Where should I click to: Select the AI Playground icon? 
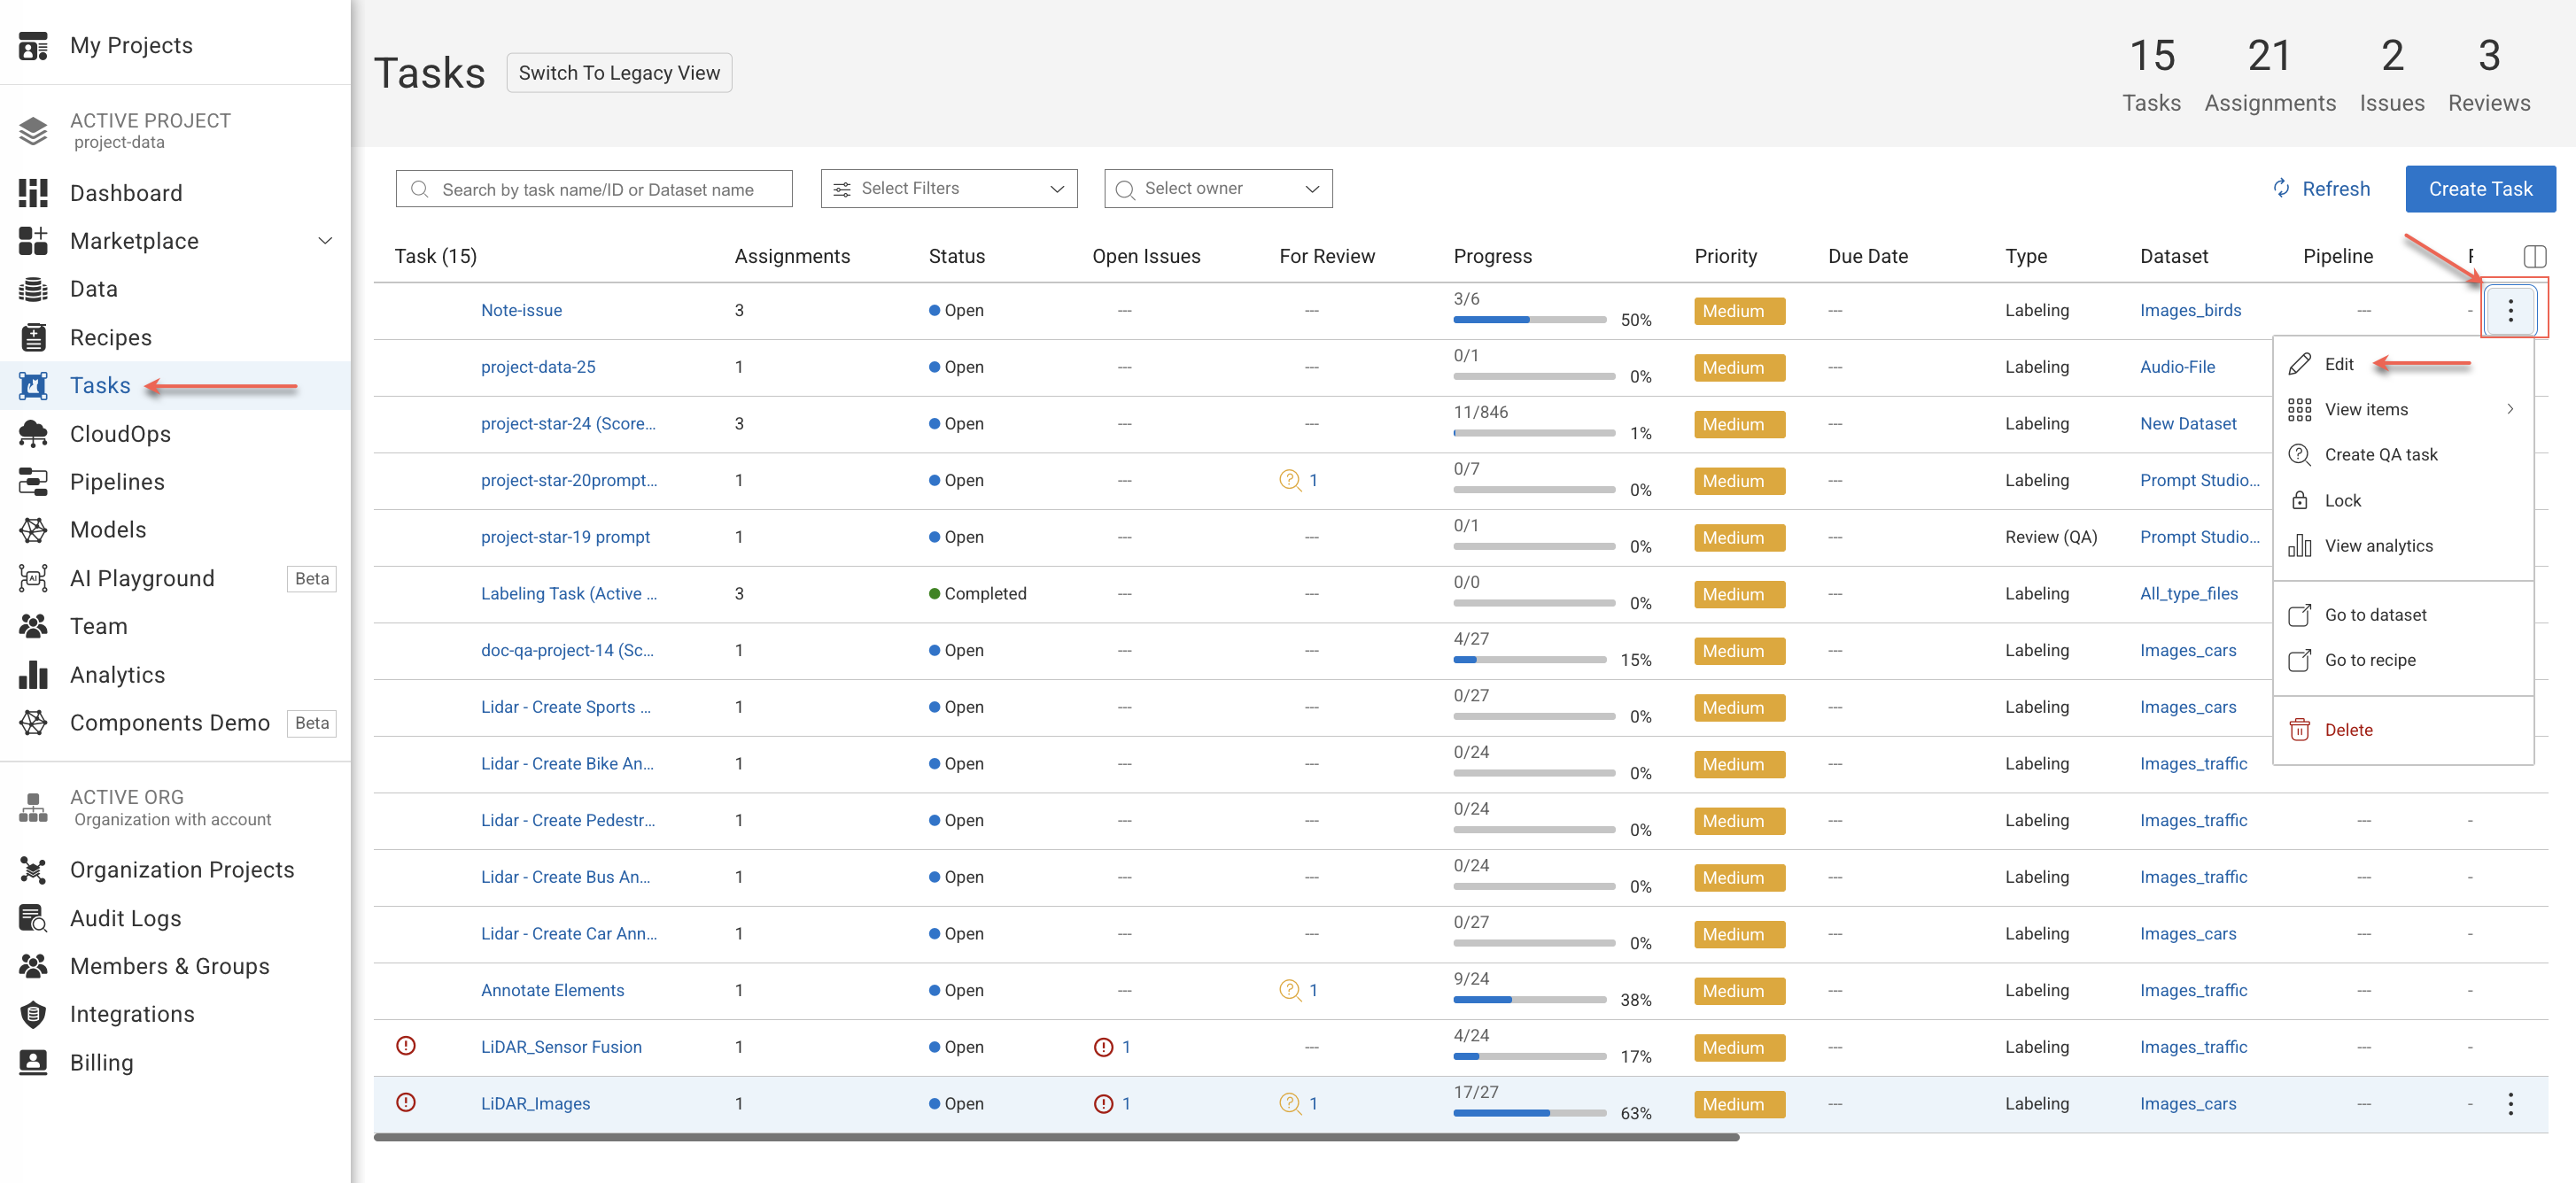coord(33,578)
